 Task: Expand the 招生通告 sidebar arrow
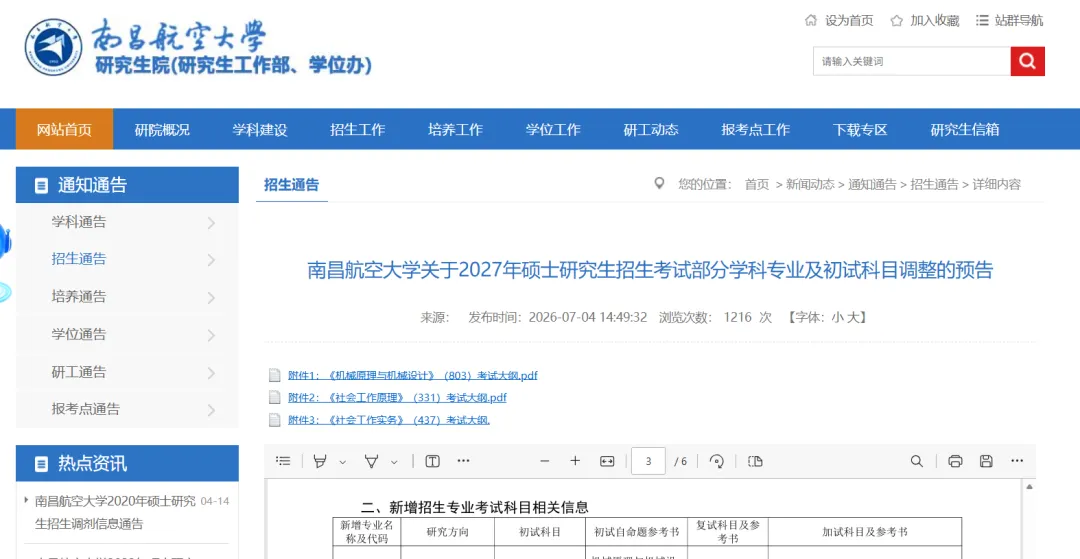pos(211,260)
